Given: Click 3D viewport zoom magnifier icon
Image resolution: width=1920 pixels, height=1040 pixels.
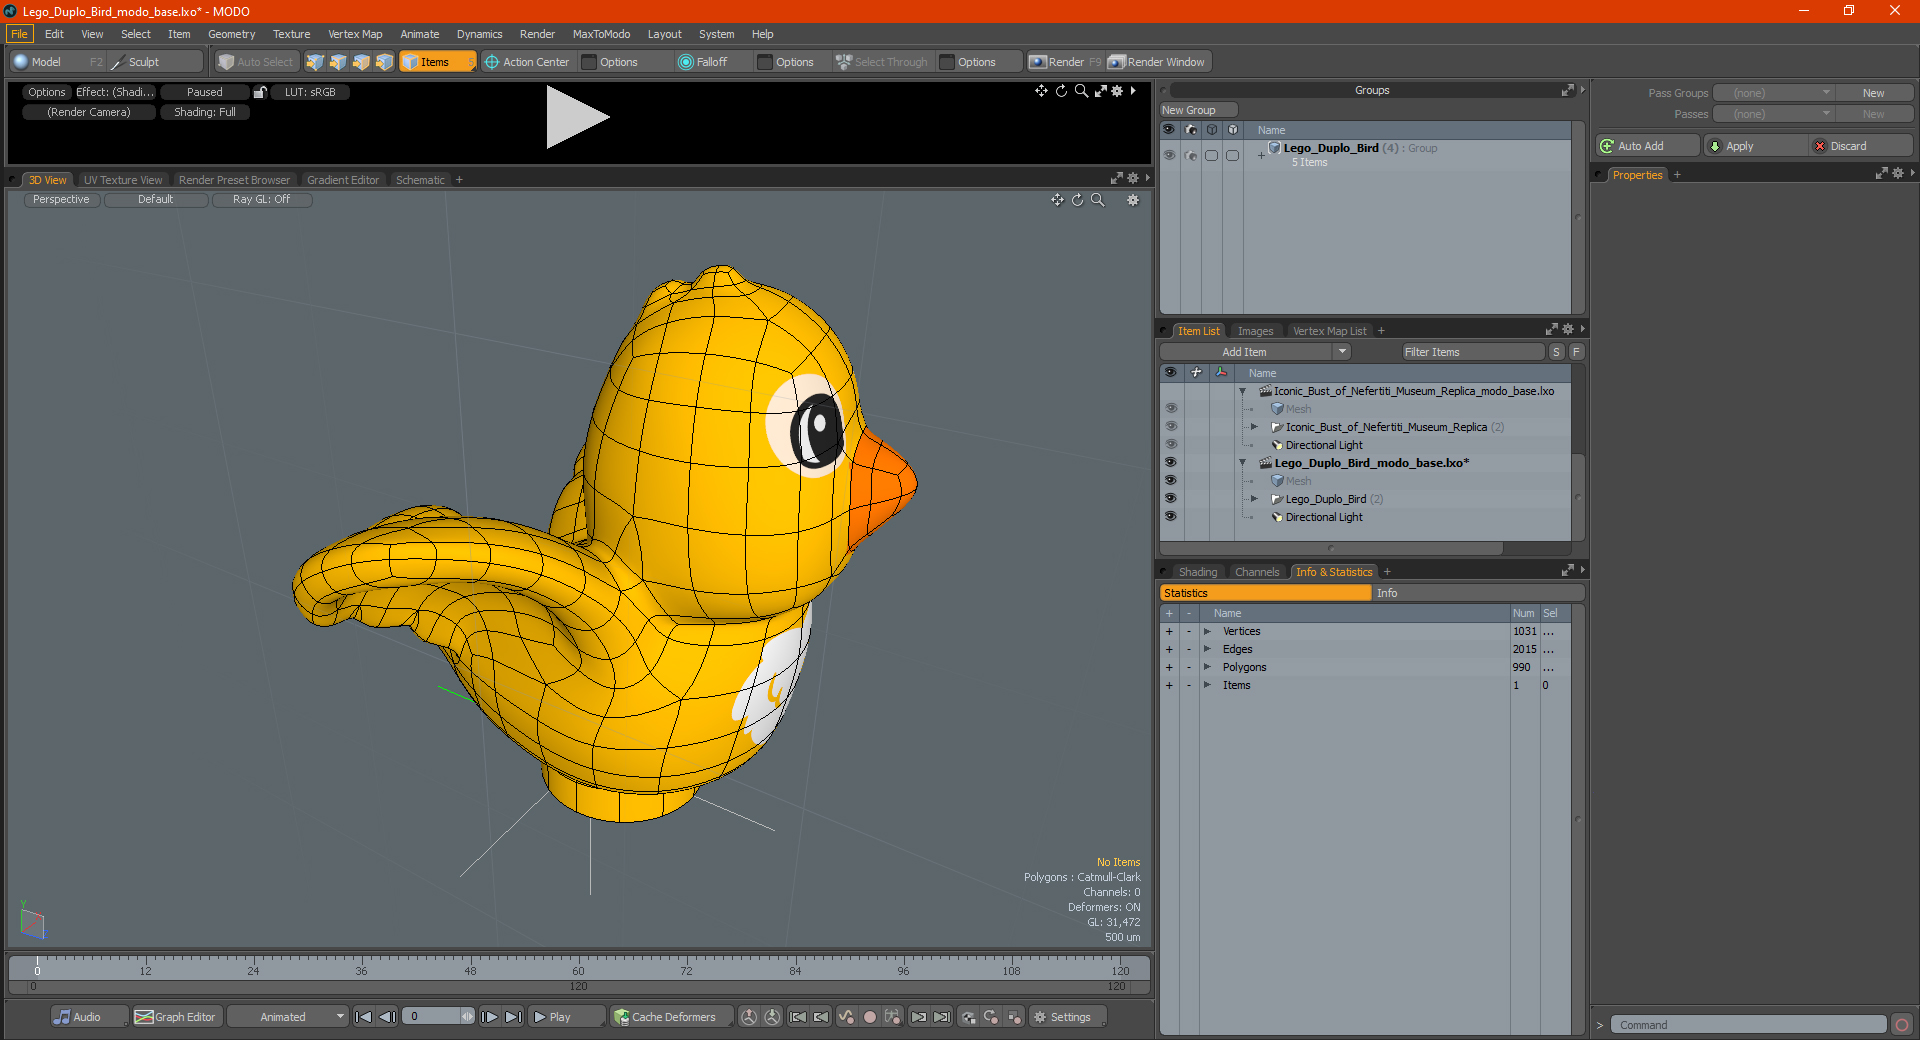Looking at the screenshot, I should click(1098, 200).
